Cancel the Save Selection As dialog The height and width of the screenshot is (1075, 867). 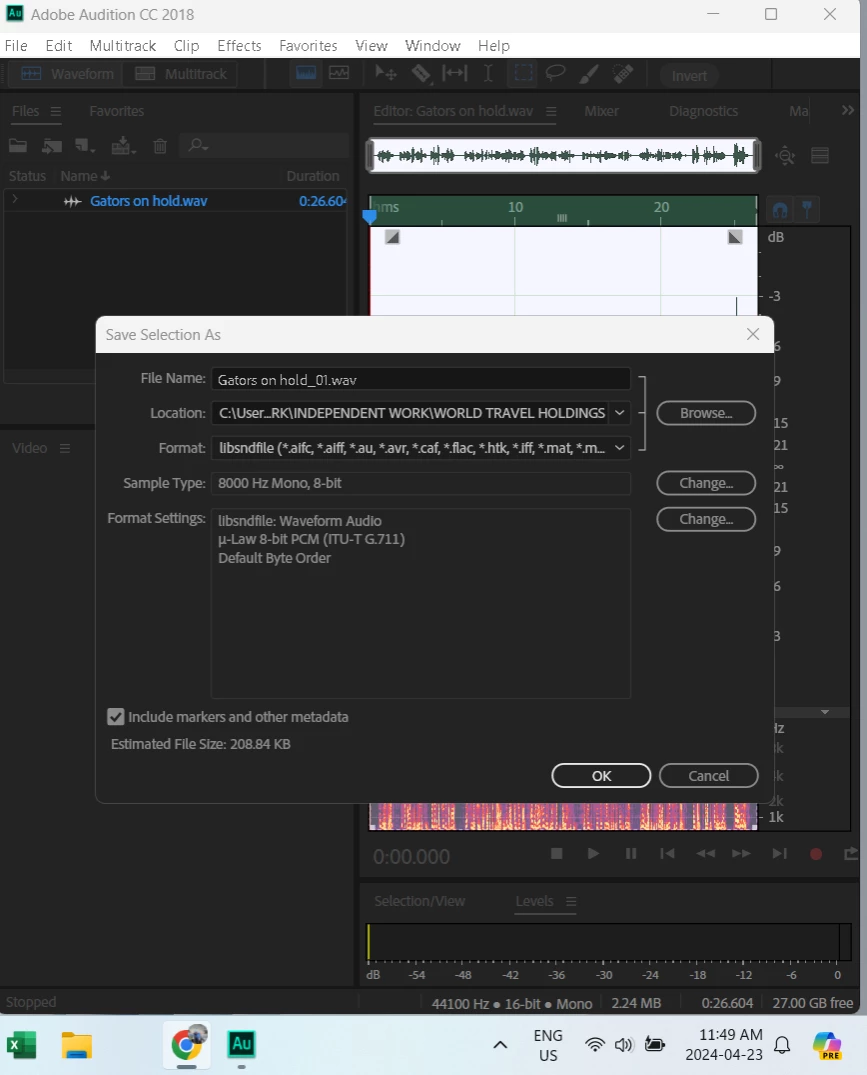click(709, 775)
